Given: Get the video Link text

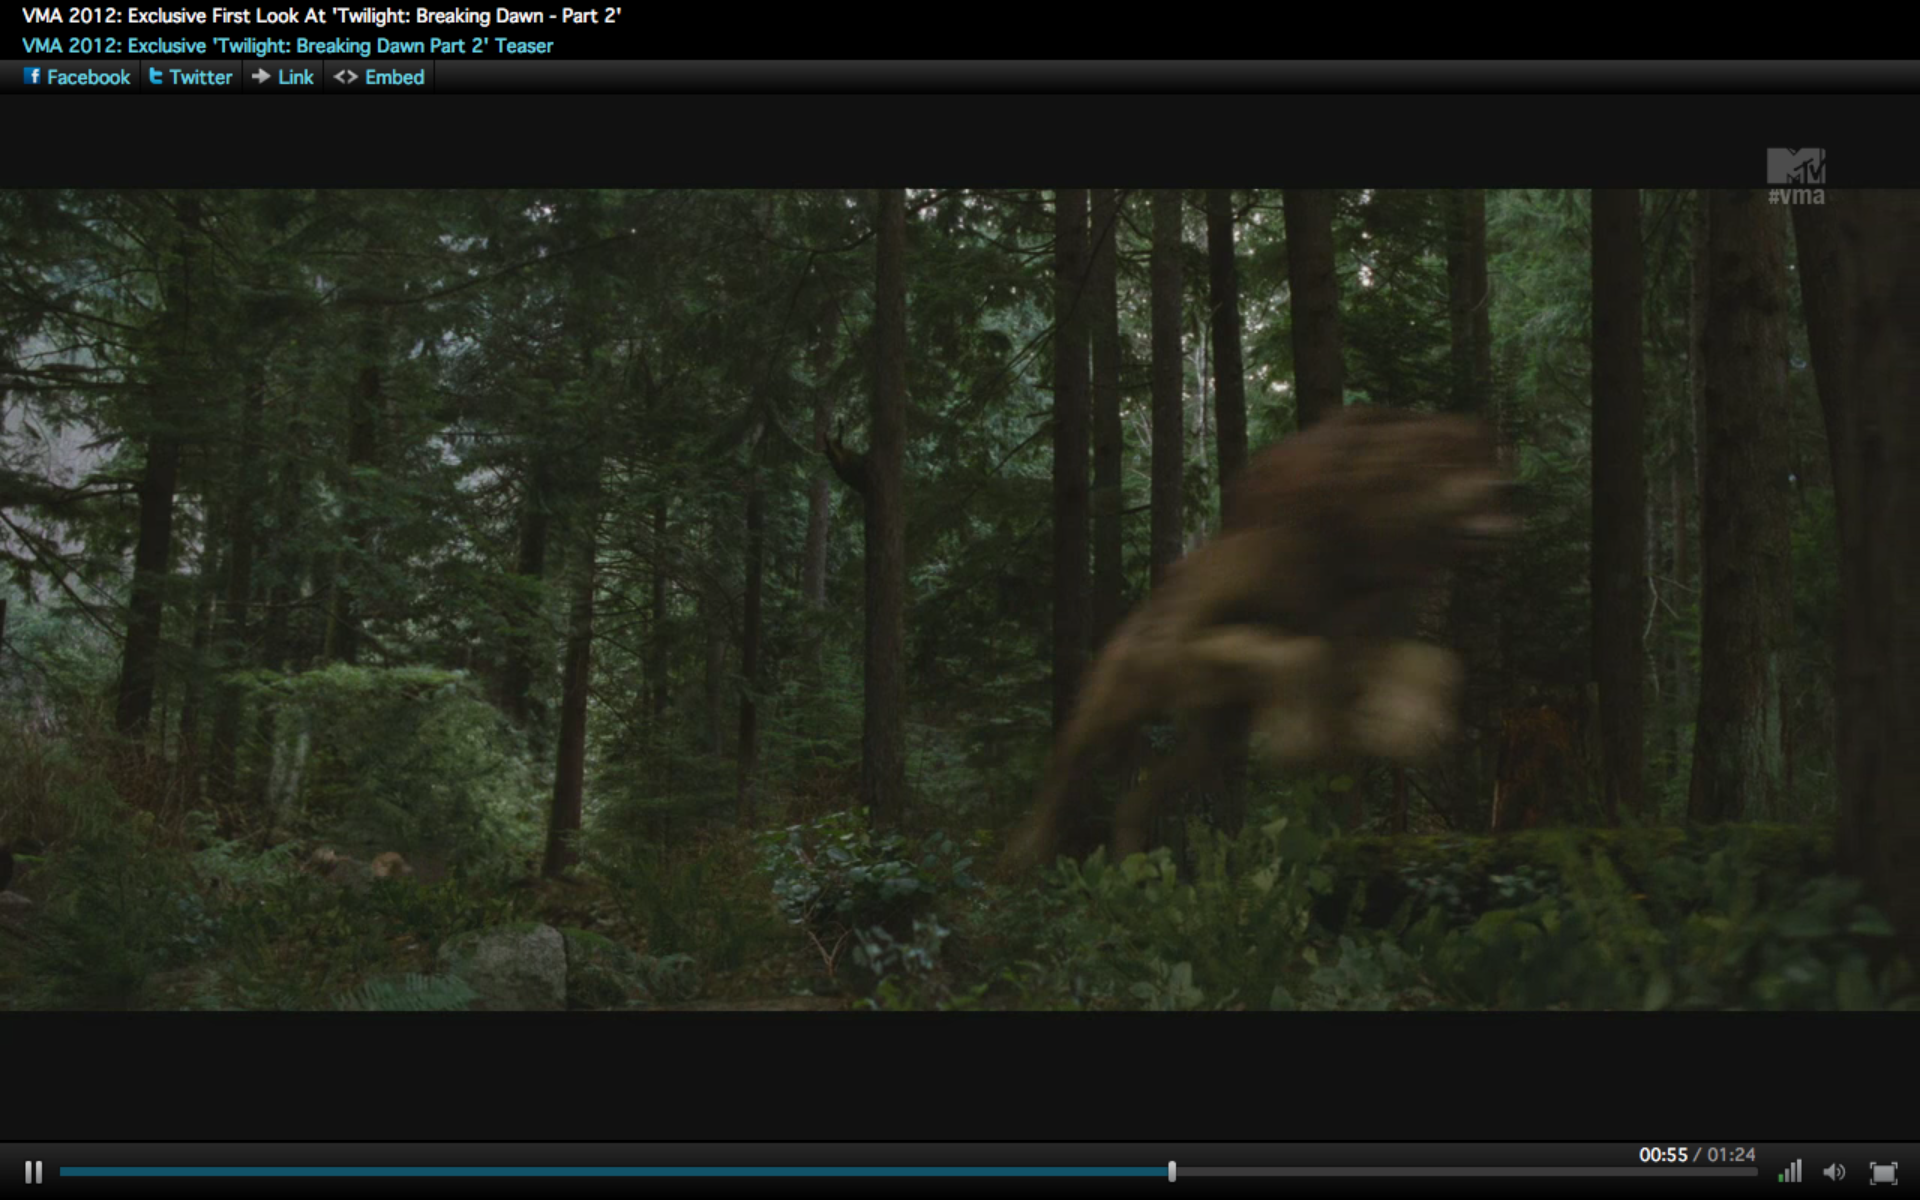Looking at the screenshot, I should tap(295, 77).
